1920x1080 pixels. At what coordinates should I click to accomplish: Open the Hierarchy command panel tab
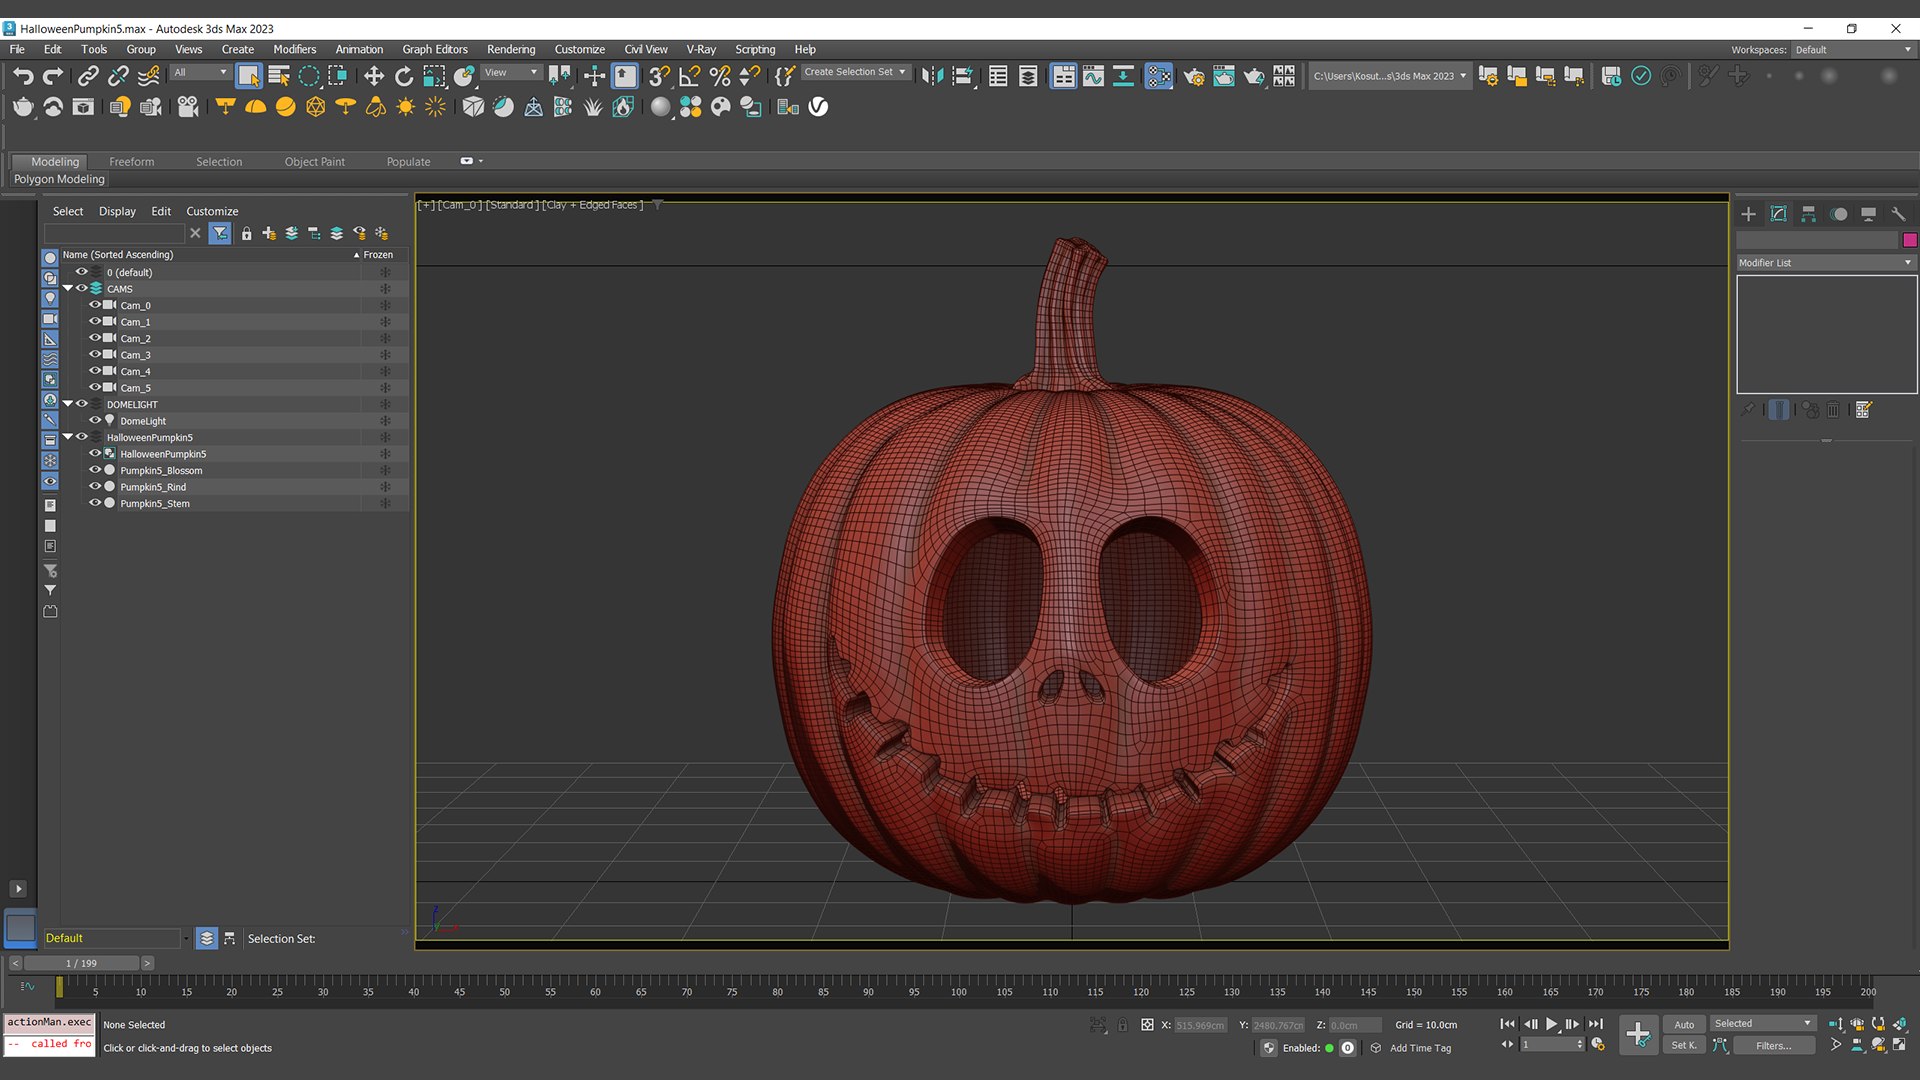point(1808,214)
